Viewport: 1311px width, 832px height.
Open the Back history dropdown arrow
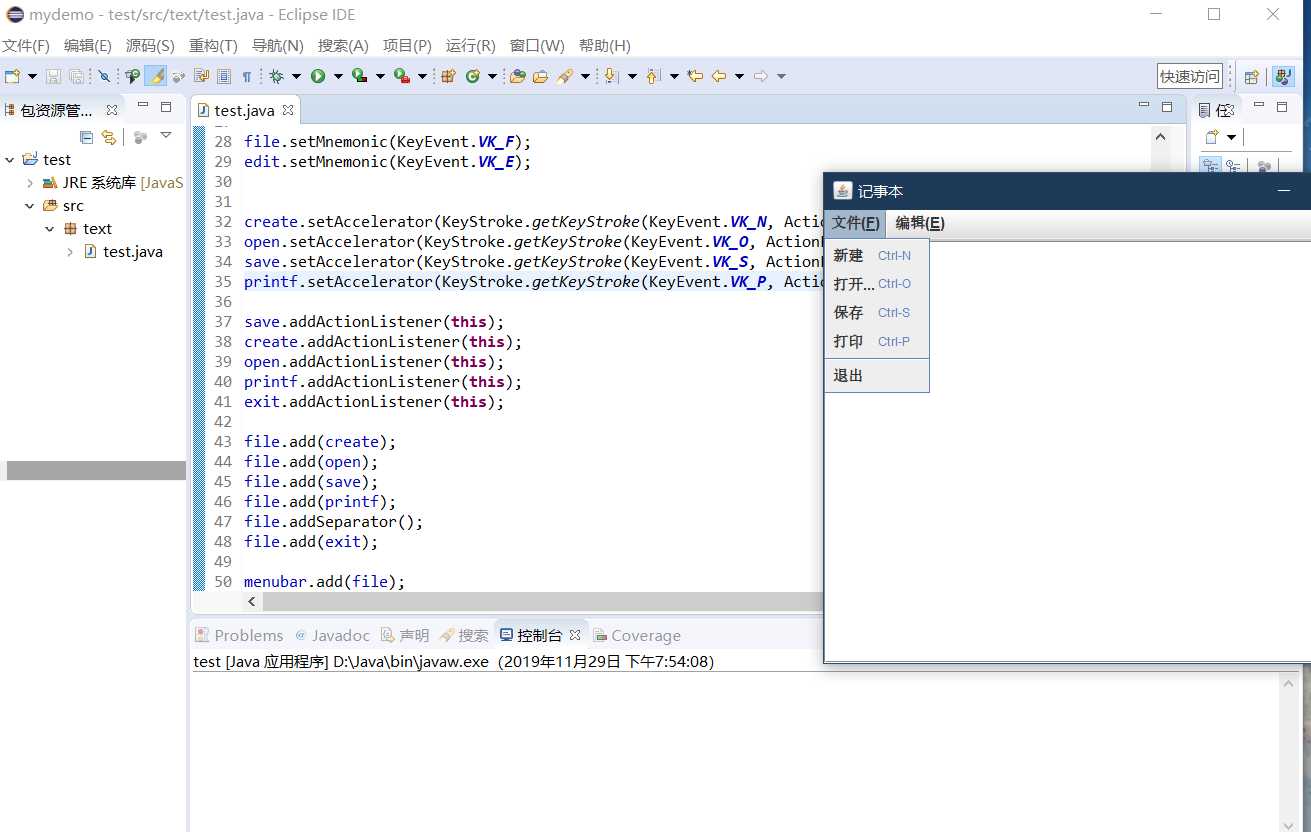pos(739,76)
